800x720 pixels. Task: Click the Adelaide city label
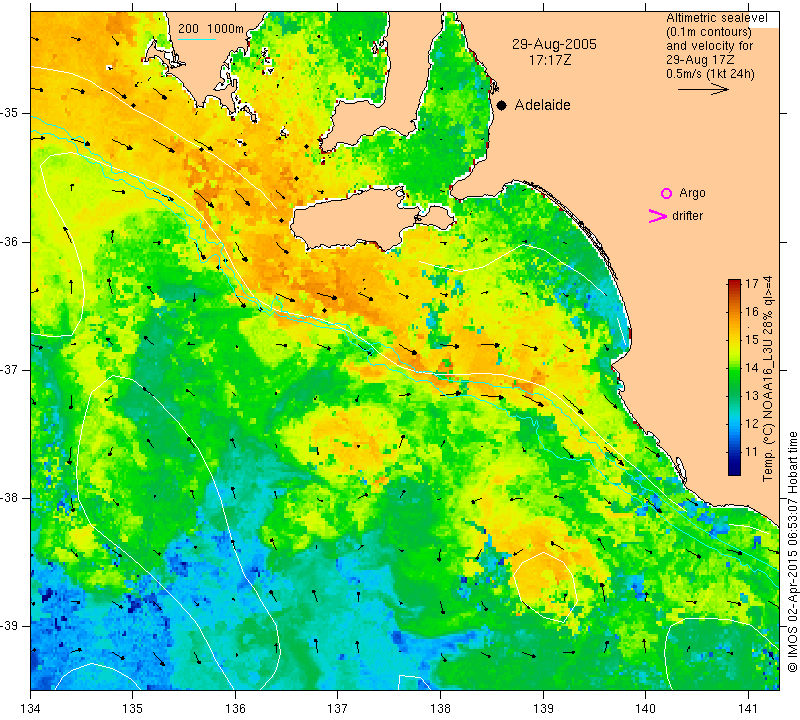point(542,105)
